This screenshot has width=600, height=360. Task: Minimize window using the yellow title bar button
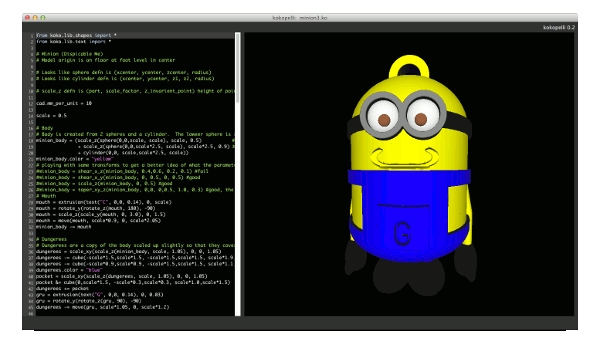[35, 18]
